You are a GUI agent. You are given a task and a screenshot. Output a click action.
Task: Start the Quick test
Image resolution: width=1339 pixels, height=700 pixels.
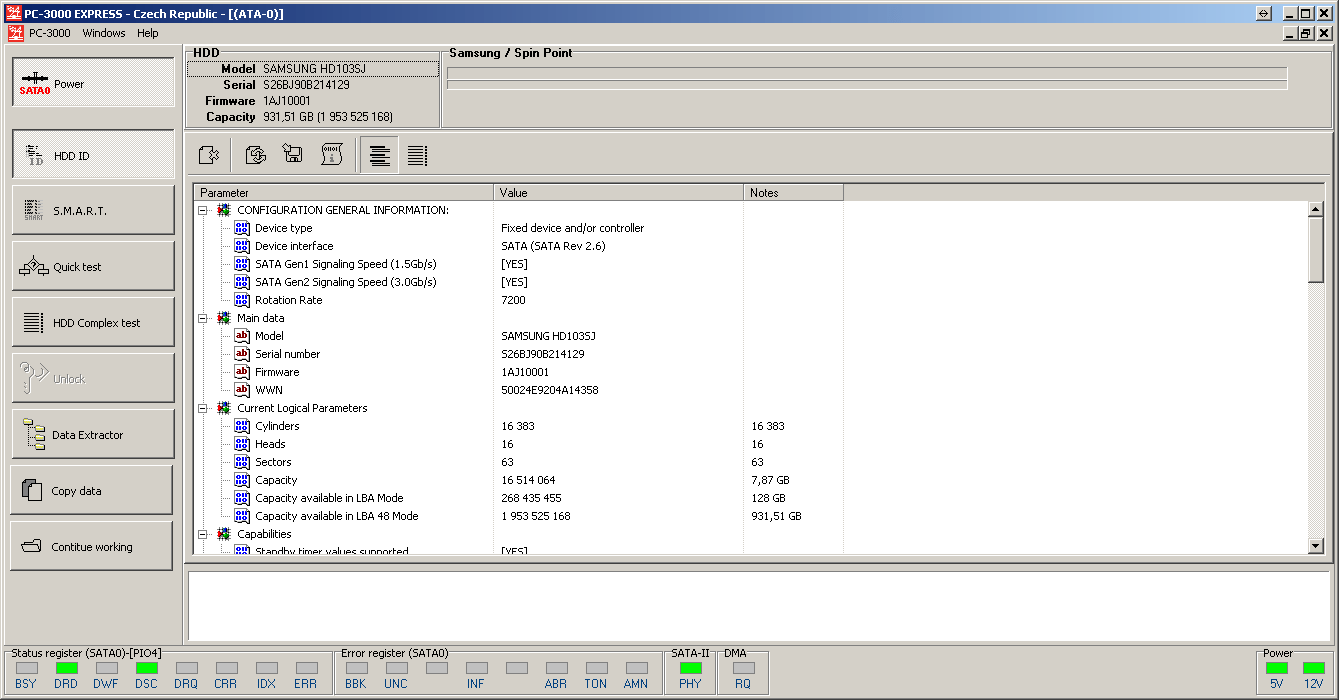[93, 266]
